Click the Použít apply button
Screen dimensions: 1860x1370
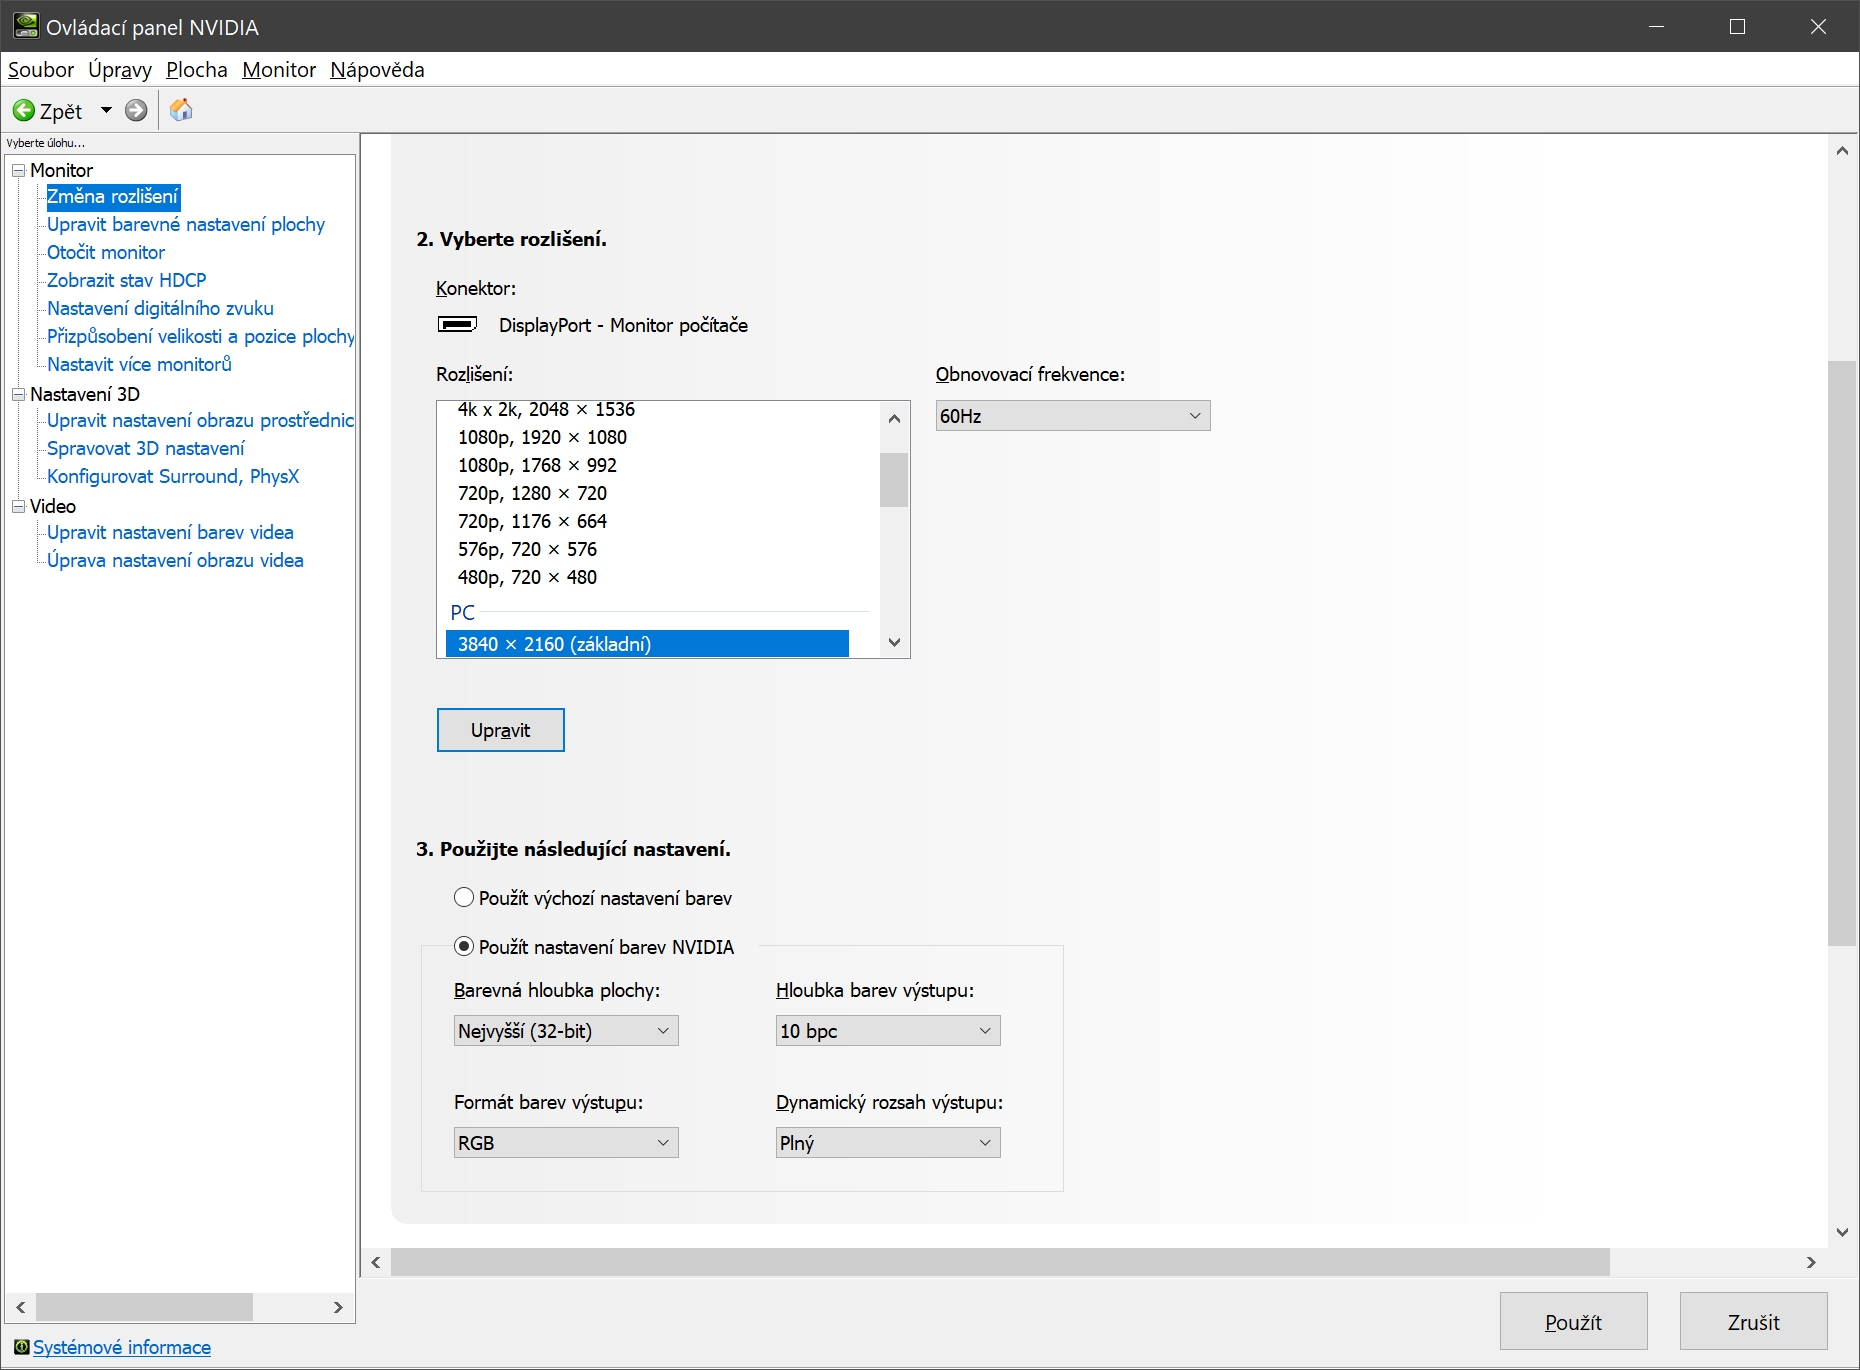pyautogui.click(x=1574, y=1322)
